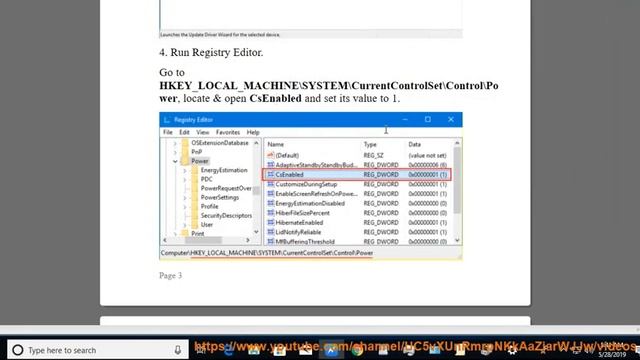Image resolution: width=640 pixels, height=360 pixels.
Task: Minimize the Registry Editor window
Action: pyautogui.click(x=405, y=119)
